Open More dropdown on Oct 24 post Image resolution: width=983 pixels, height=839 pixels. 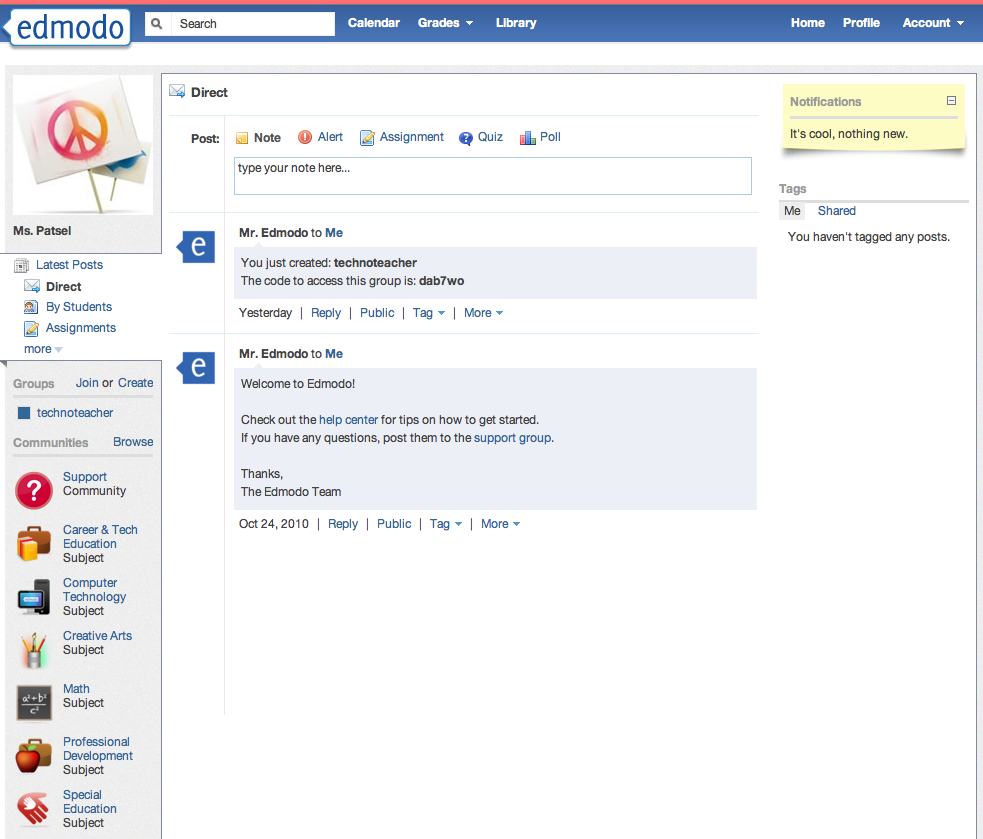(x=500, y=524)
